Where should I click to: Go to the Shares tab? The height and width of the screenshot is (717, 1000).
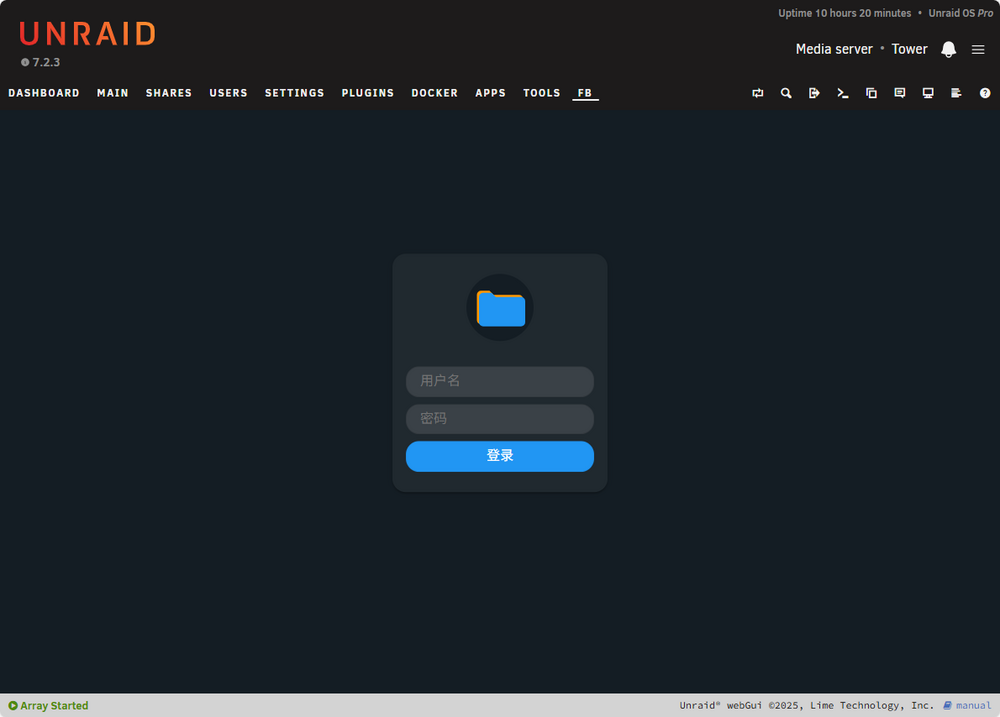[168, 93]
